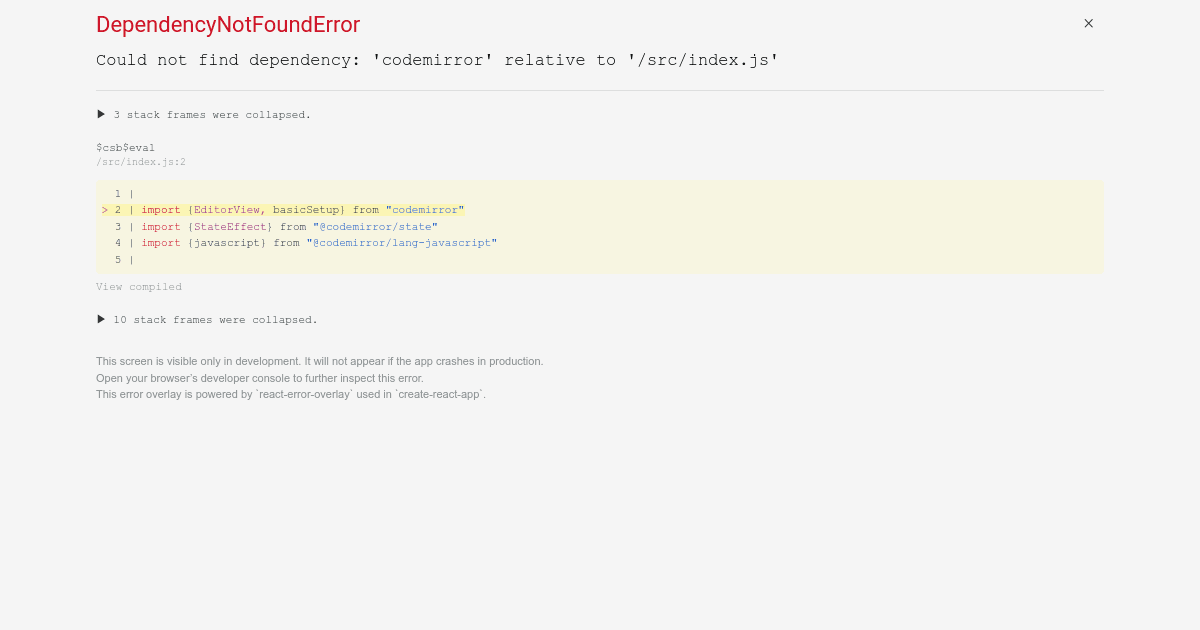The image size is (1200, 630).
Task: Click the /src/index.js:2 source location
Action: 141,161
